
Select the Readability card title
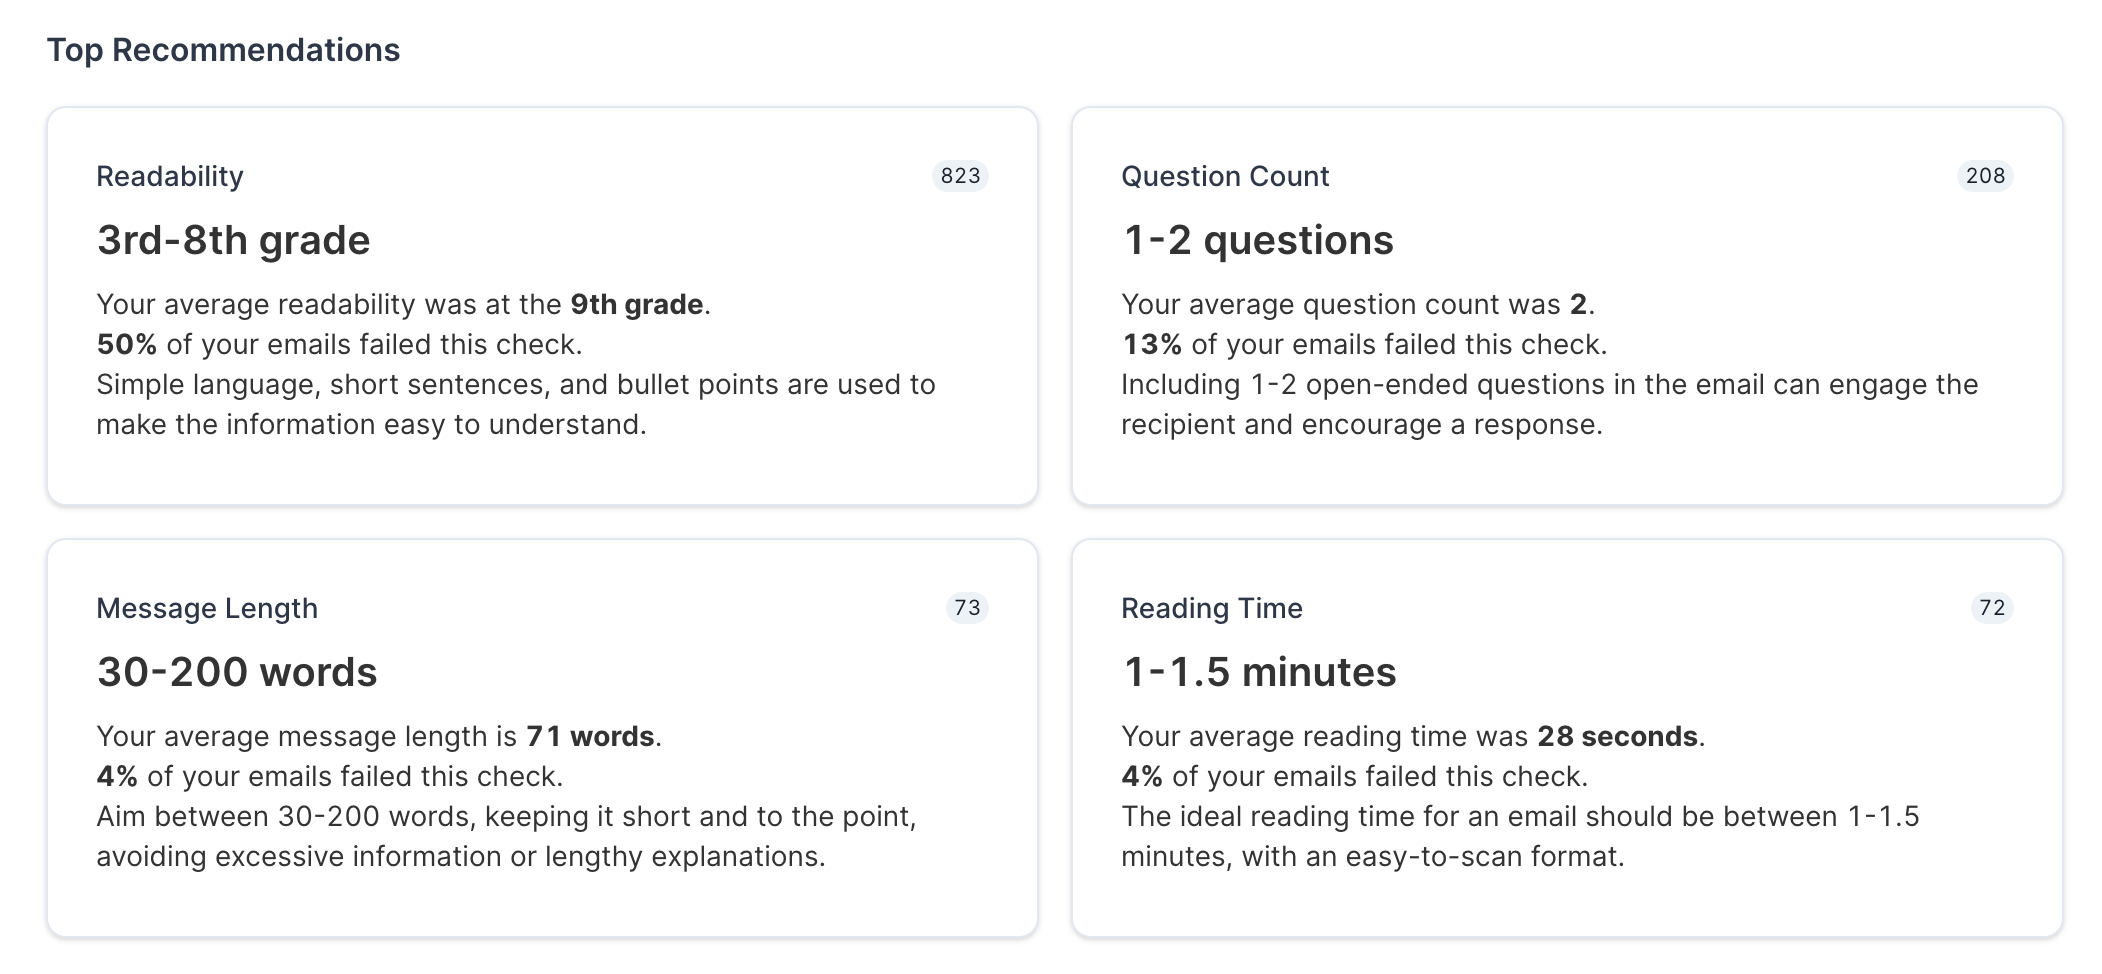170,176
